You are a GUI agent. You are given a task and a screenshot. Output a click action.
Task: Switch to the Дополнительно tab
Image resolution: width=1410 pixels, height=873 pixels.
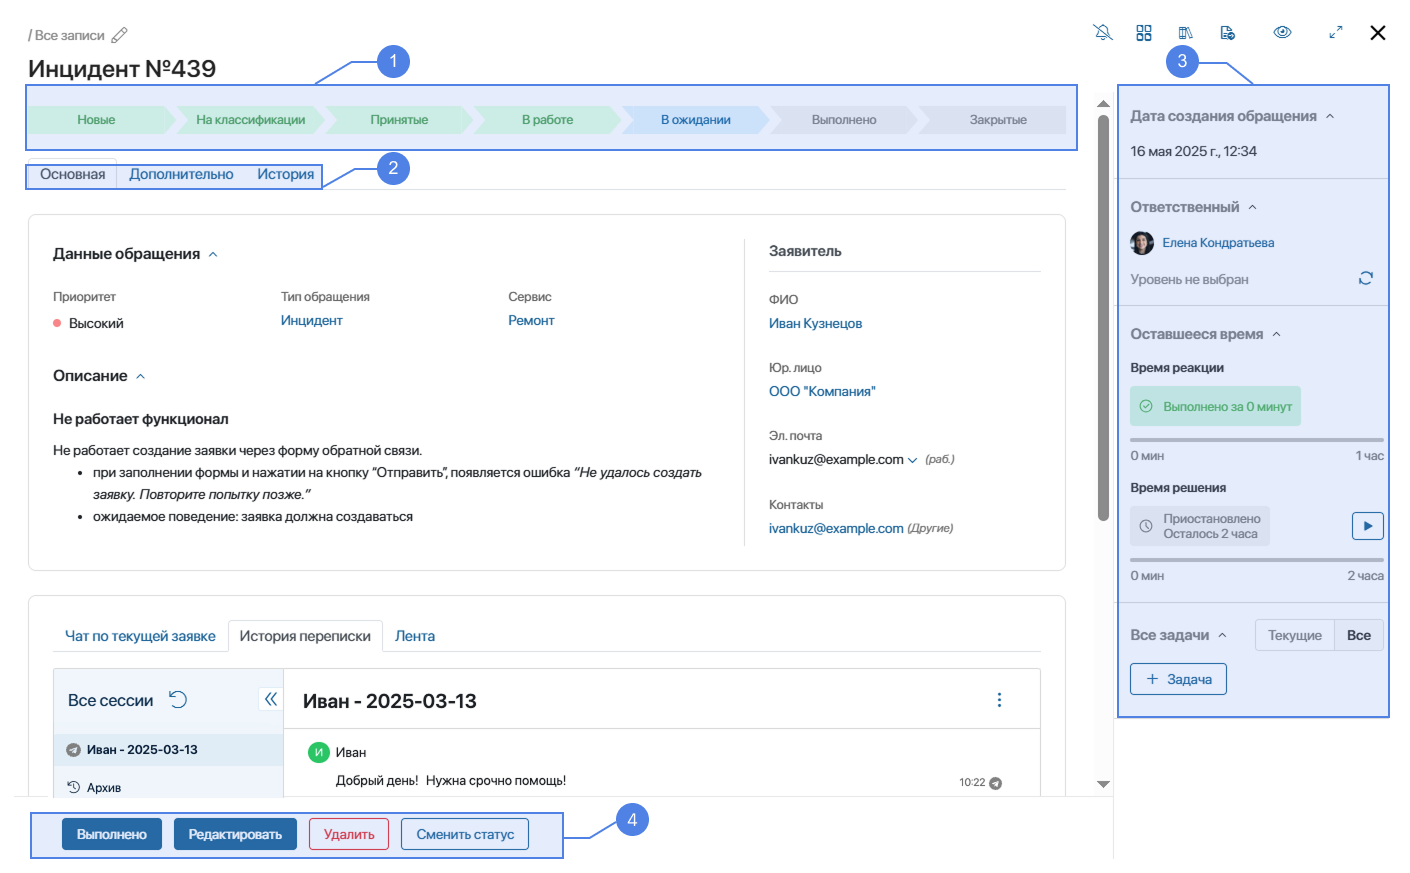(181, 175)
